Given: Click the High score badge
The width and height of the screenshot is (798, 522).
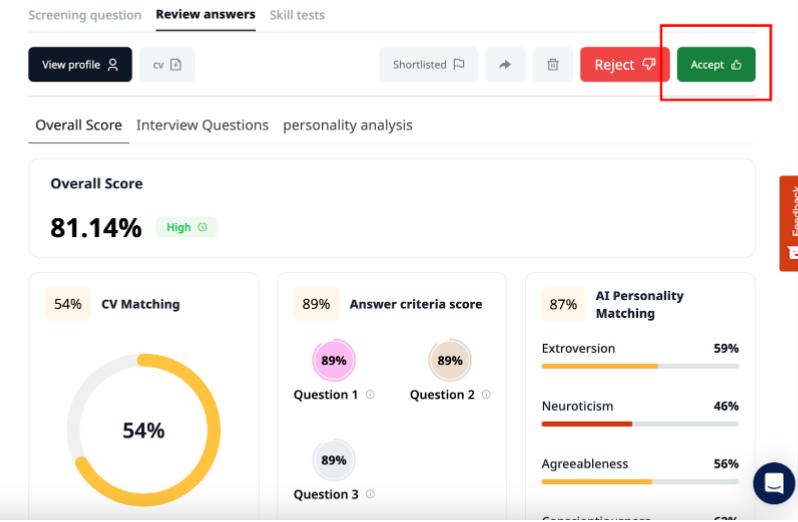Looking at the screenshot, I should coord(186,227).
